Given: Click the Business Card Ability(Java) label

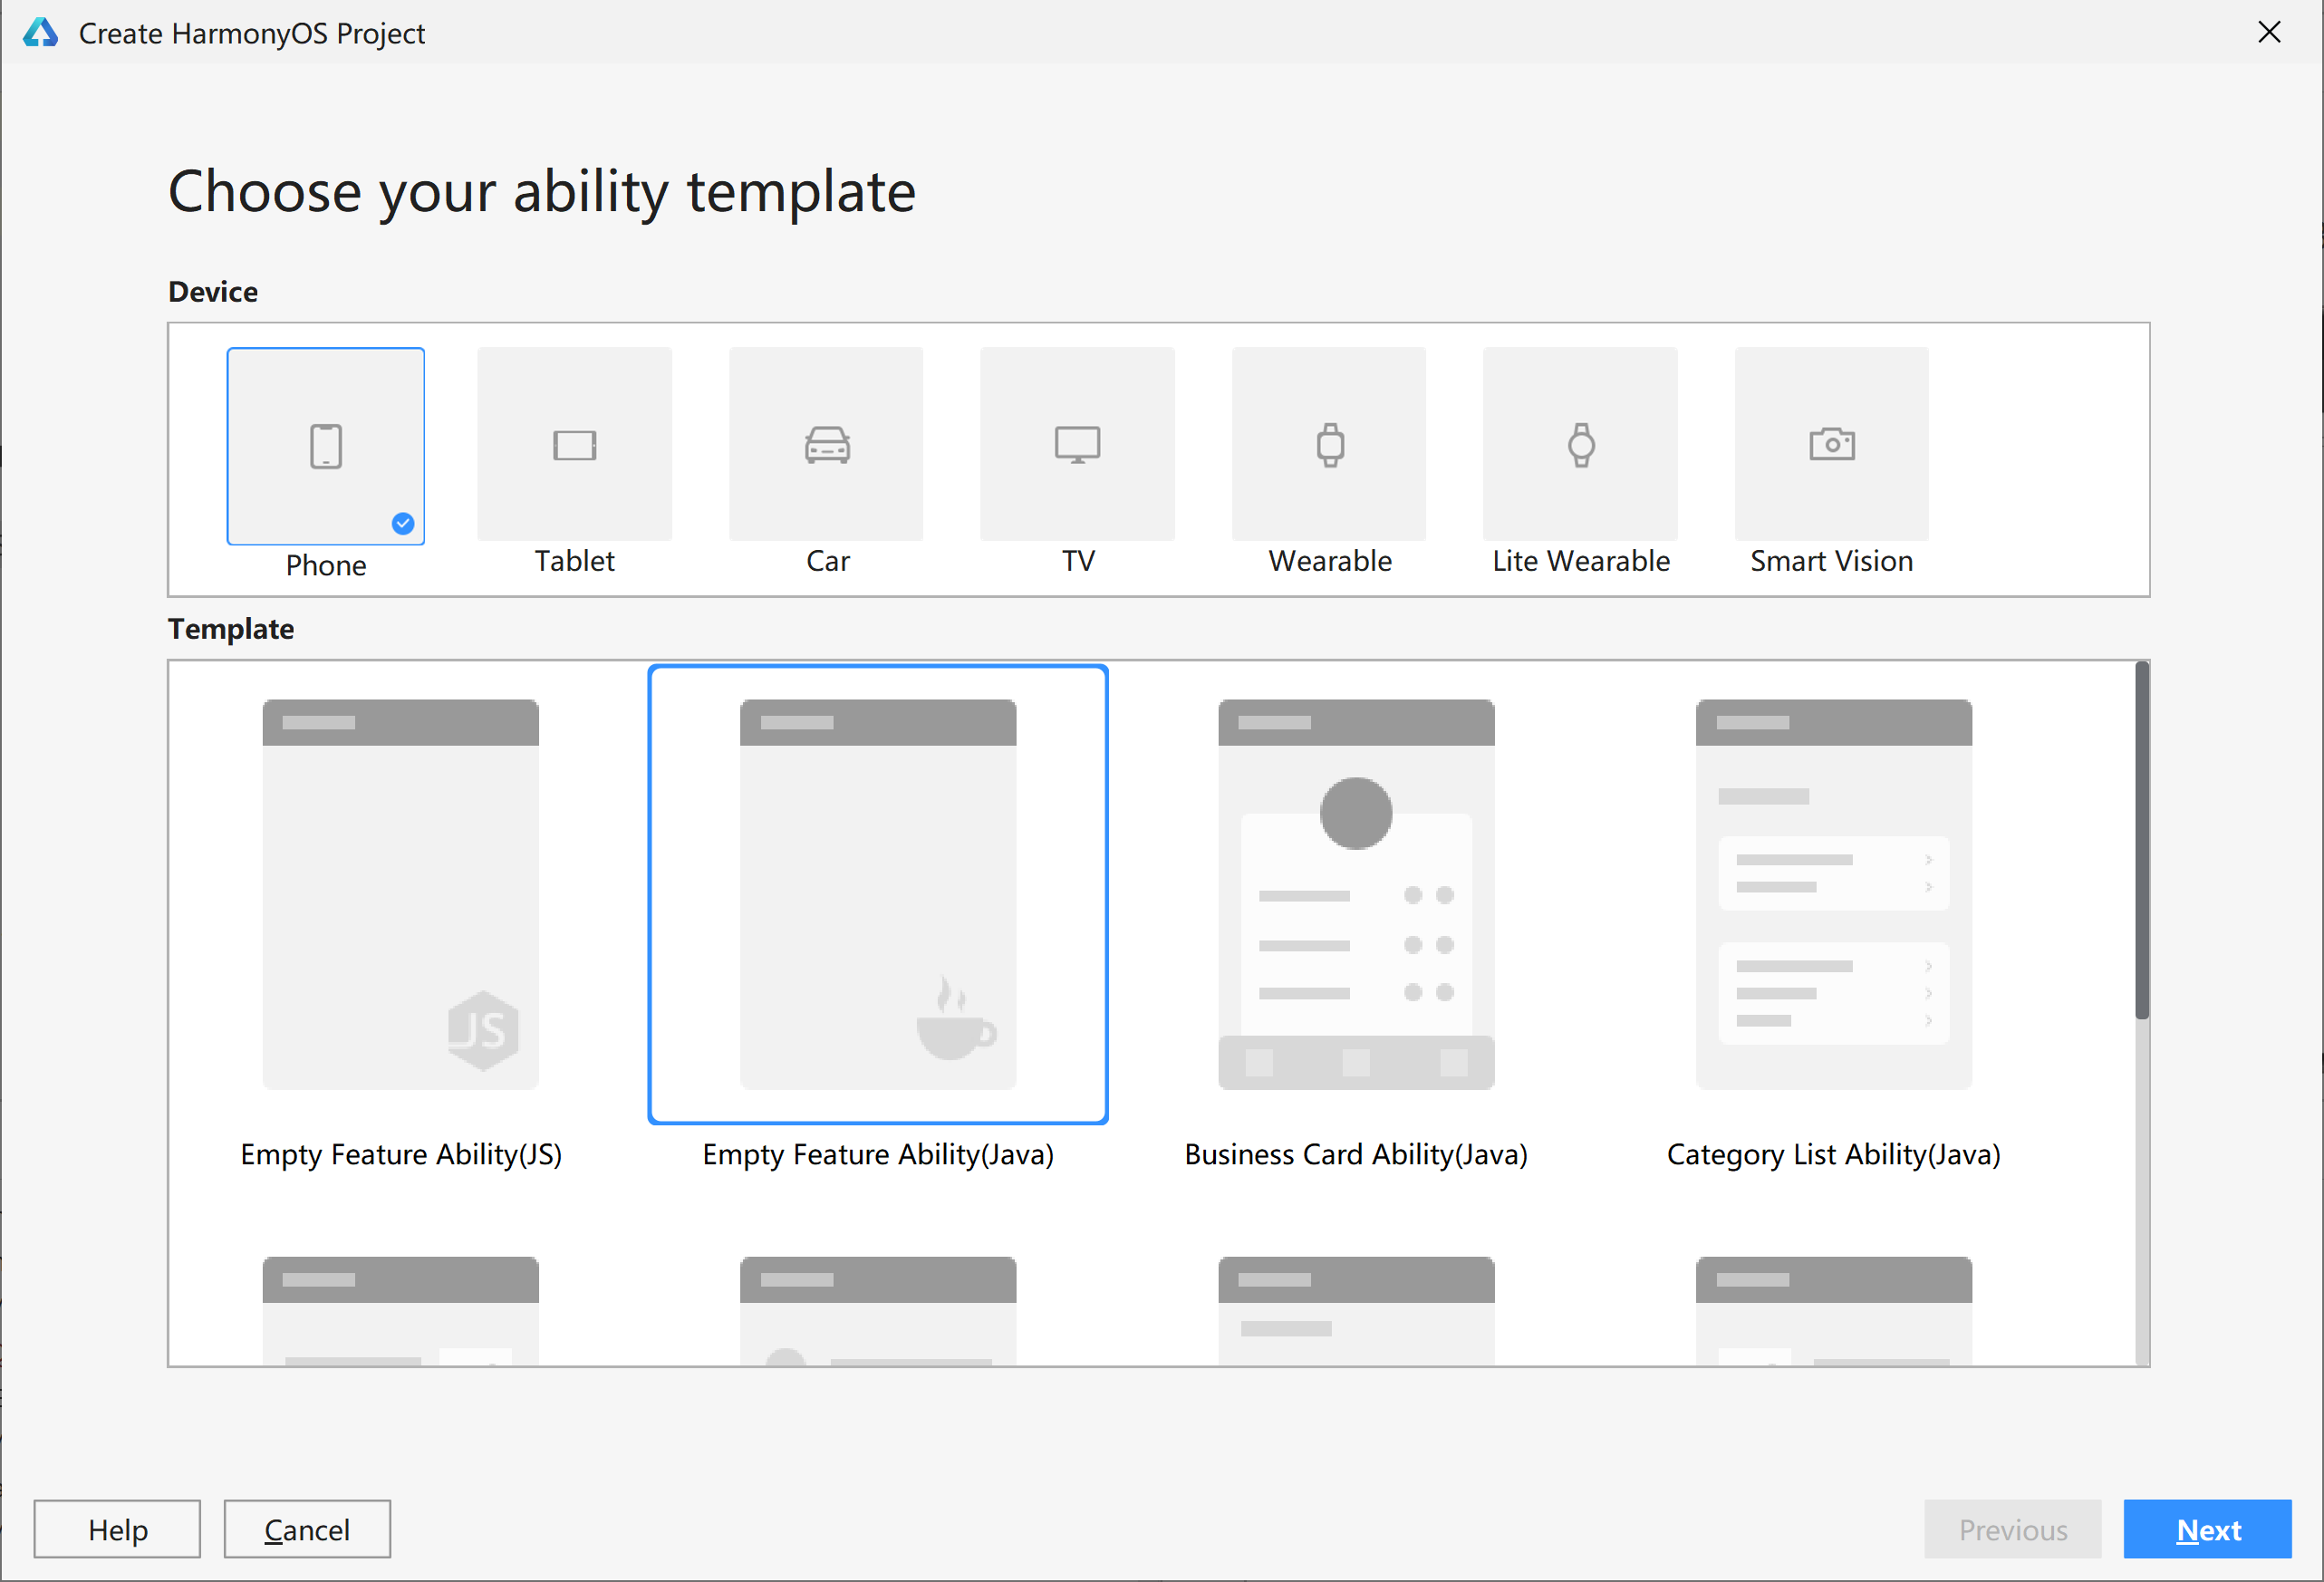Looking at the screenshot, I should point(1356,1154).
